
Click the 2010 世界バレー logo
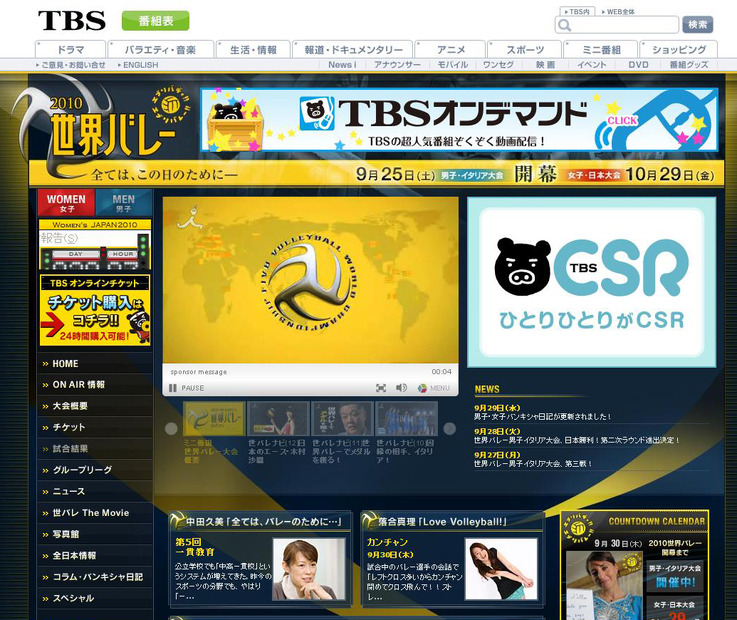tap(103, 127)
